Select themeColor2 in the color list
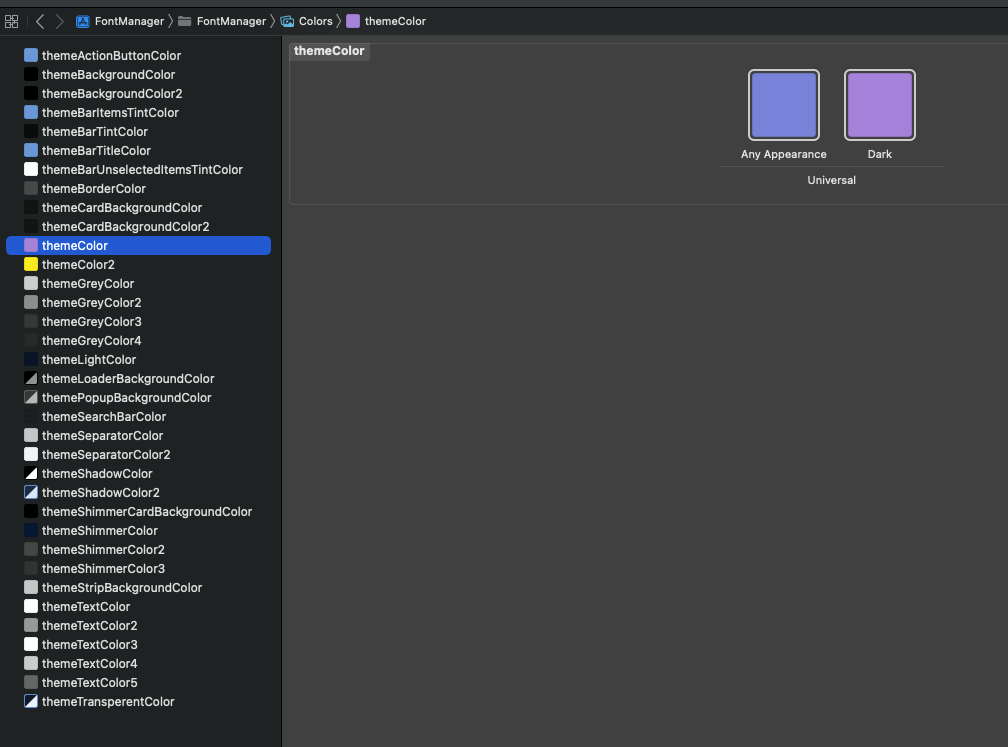This screenshot has height=747, width=1008. coord(80,264)
